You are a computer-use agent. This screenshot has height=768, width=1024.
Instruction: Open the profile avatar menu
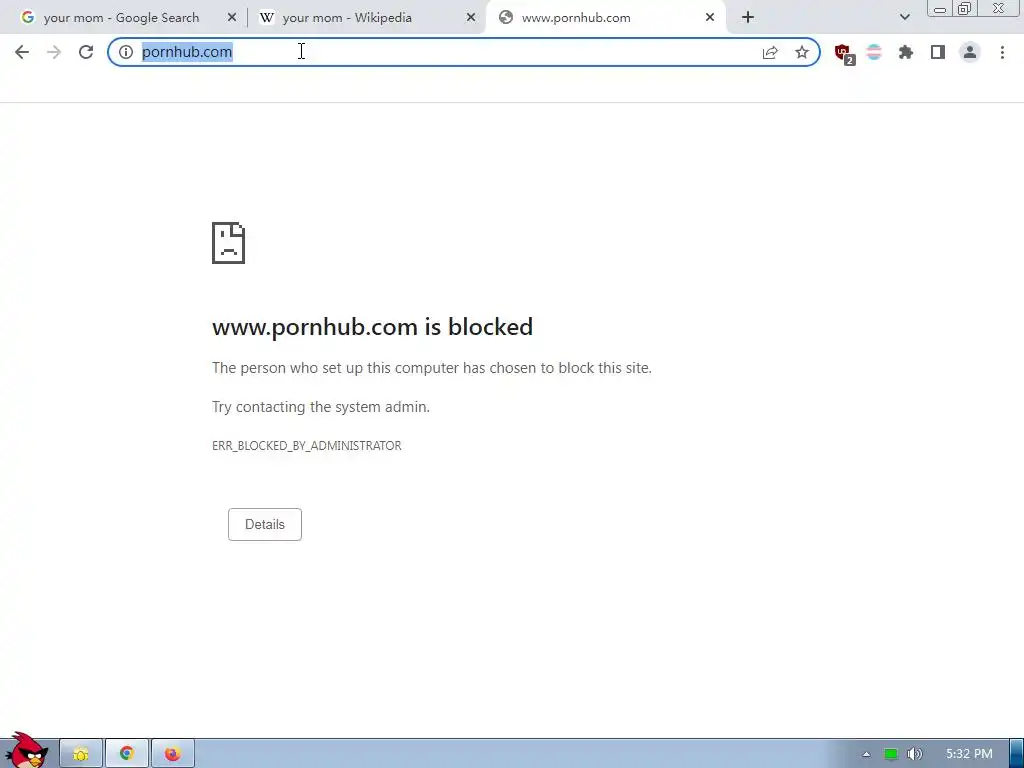[970, 52]
